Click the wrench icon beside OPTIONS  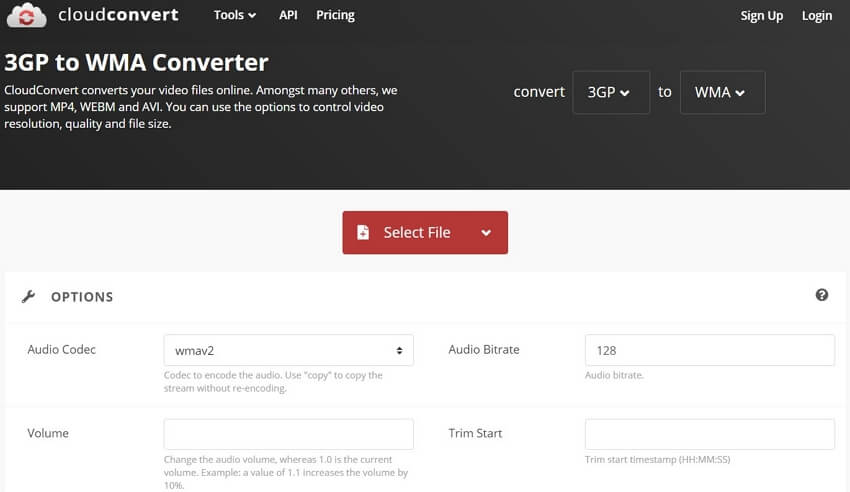[x=28, y=296]
